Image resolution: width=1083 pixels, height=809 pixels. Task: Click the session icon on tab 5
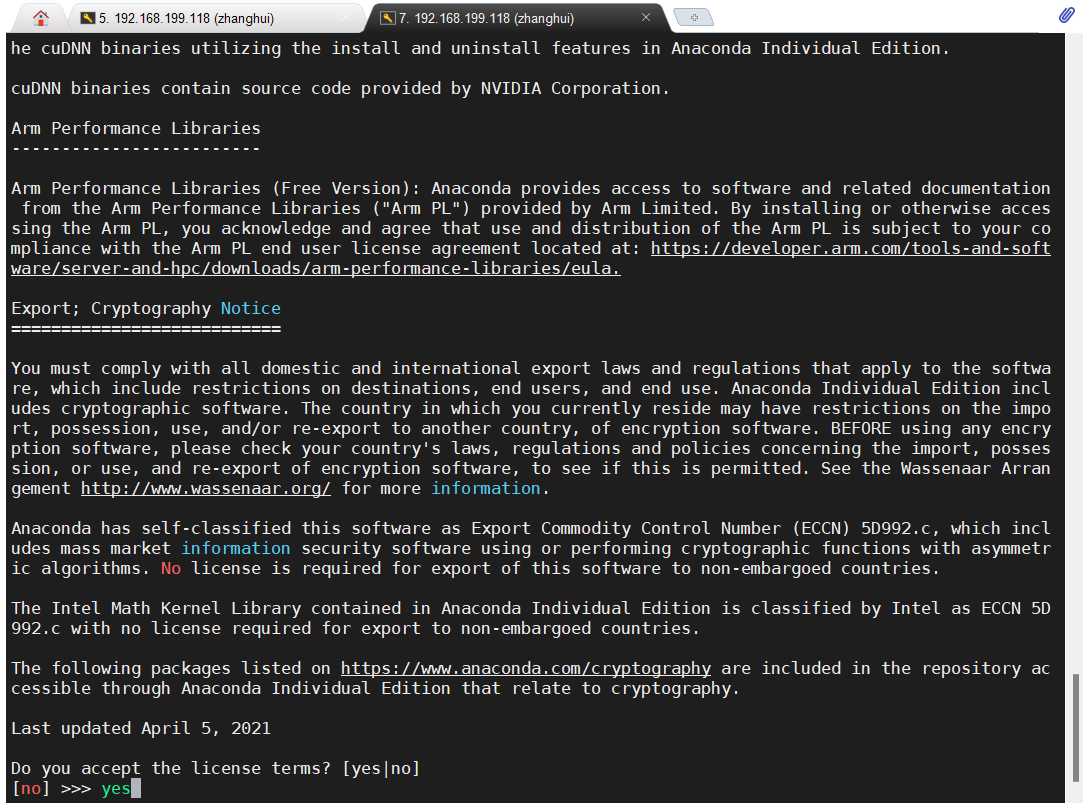click(87, 18)
